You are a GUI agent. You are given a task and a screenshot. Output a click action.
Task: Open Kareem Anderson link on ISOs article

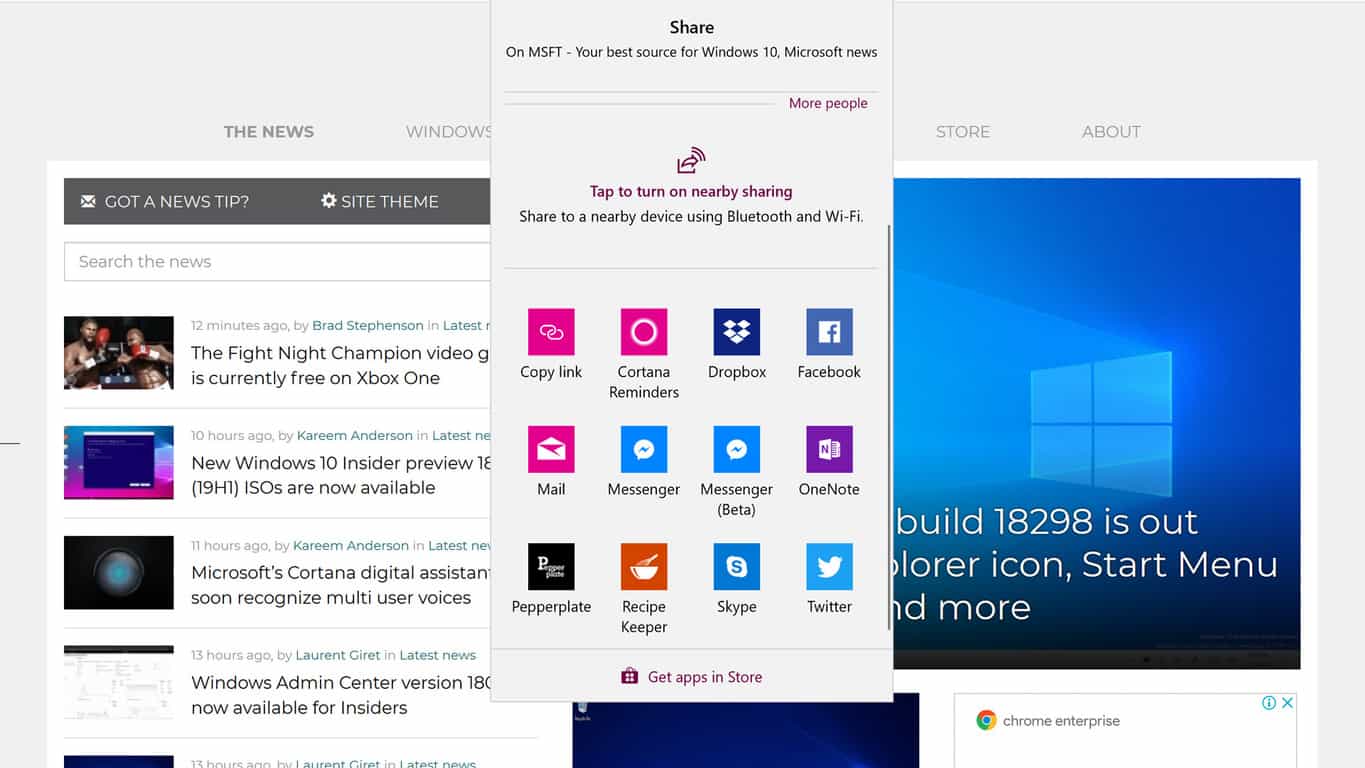coord(355,435)
